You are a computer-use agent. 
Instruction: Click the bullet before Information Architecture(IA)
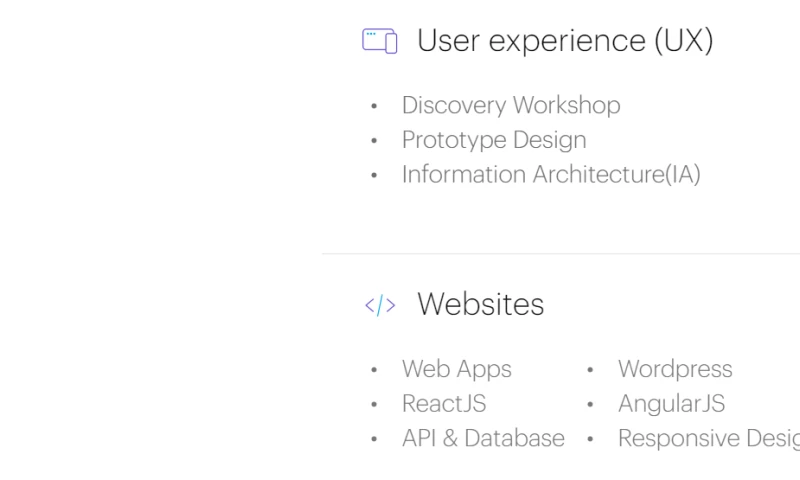pyautogui.click(x=374, y=175)
